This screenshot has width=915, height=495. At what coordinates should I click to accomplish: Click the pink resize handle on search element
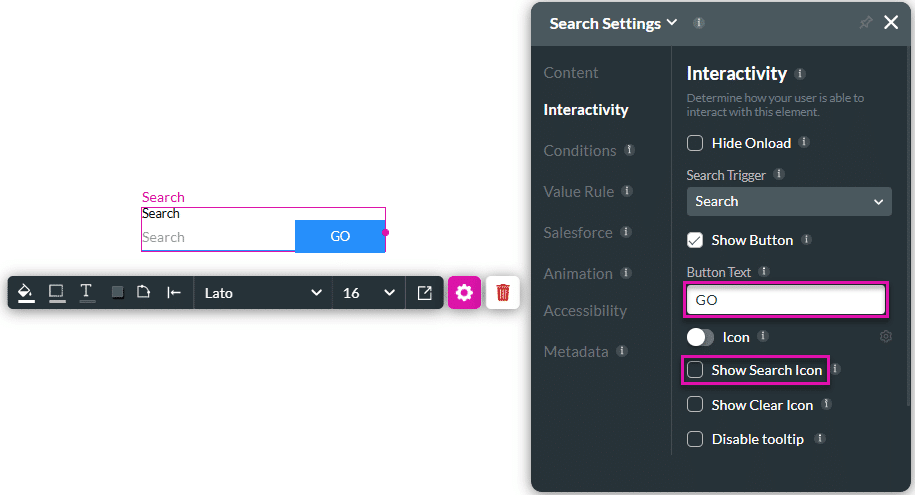(385, 232)
